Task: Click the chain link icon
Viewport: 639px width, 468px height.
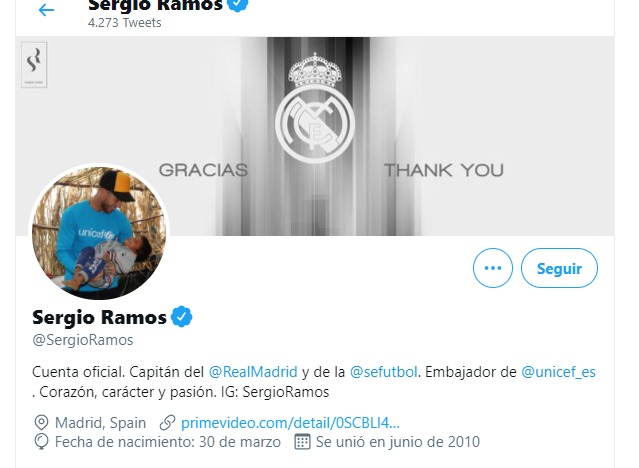Action: (167, 423)
